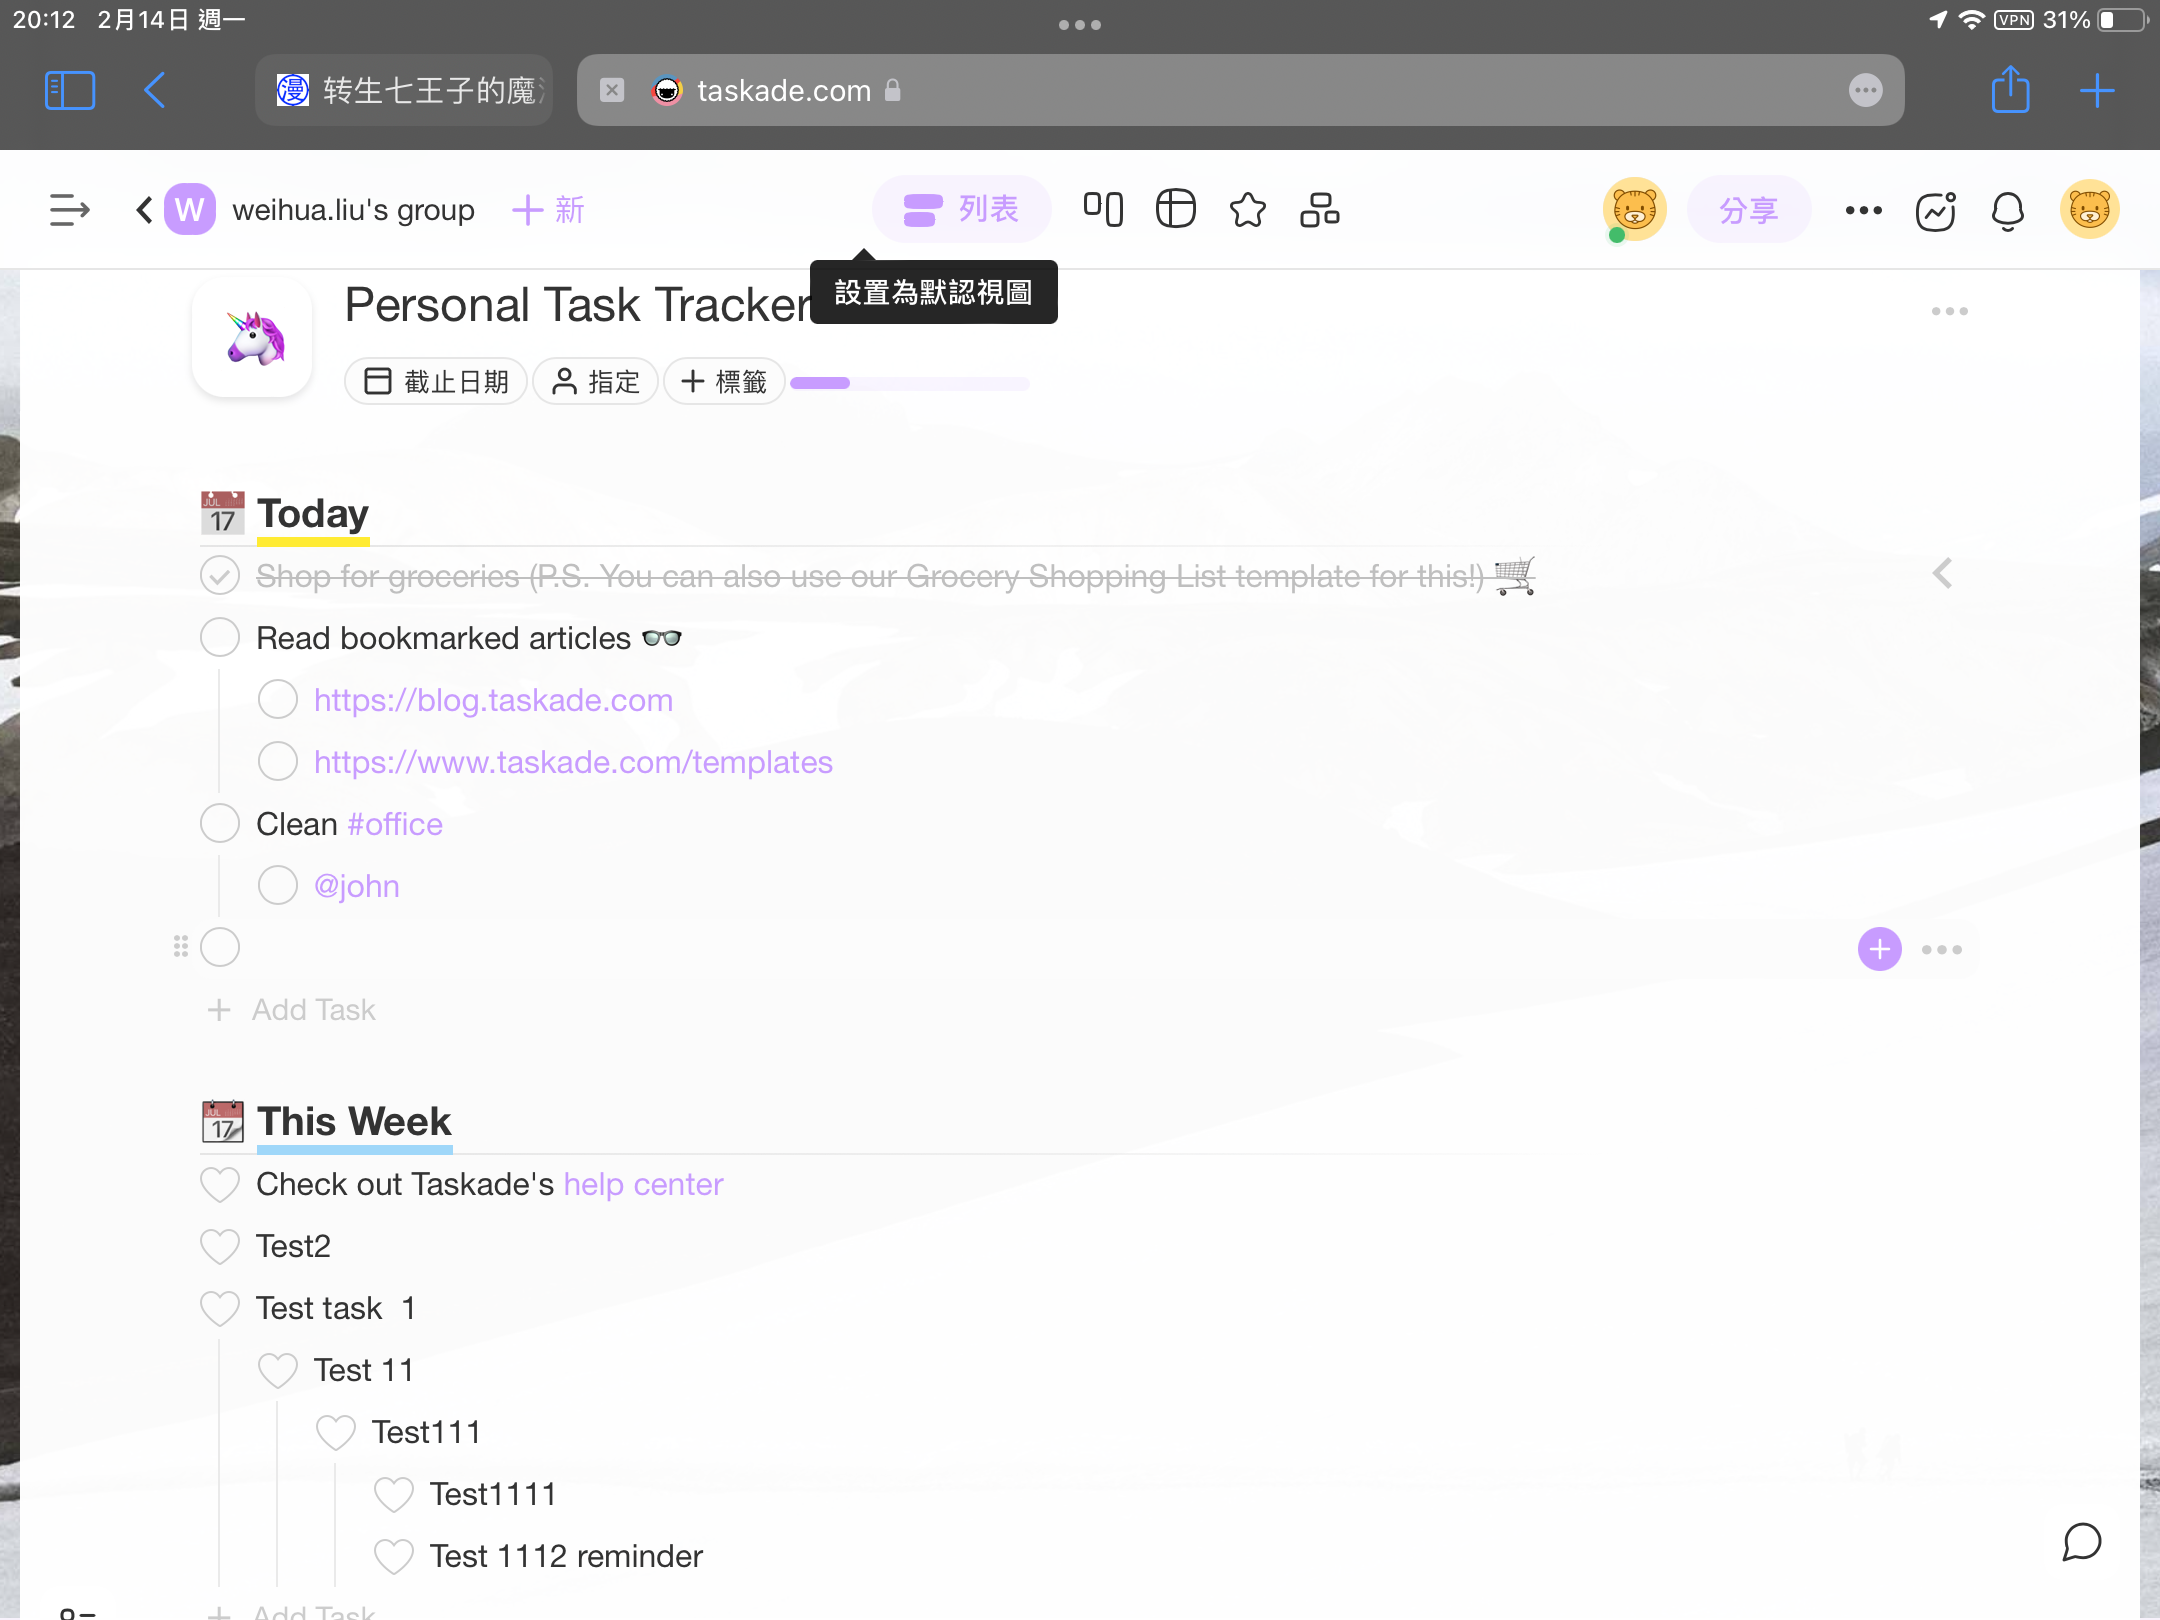Add a new Safari tab
Screen dimensions: 2160x1620
click(2097, 91)
